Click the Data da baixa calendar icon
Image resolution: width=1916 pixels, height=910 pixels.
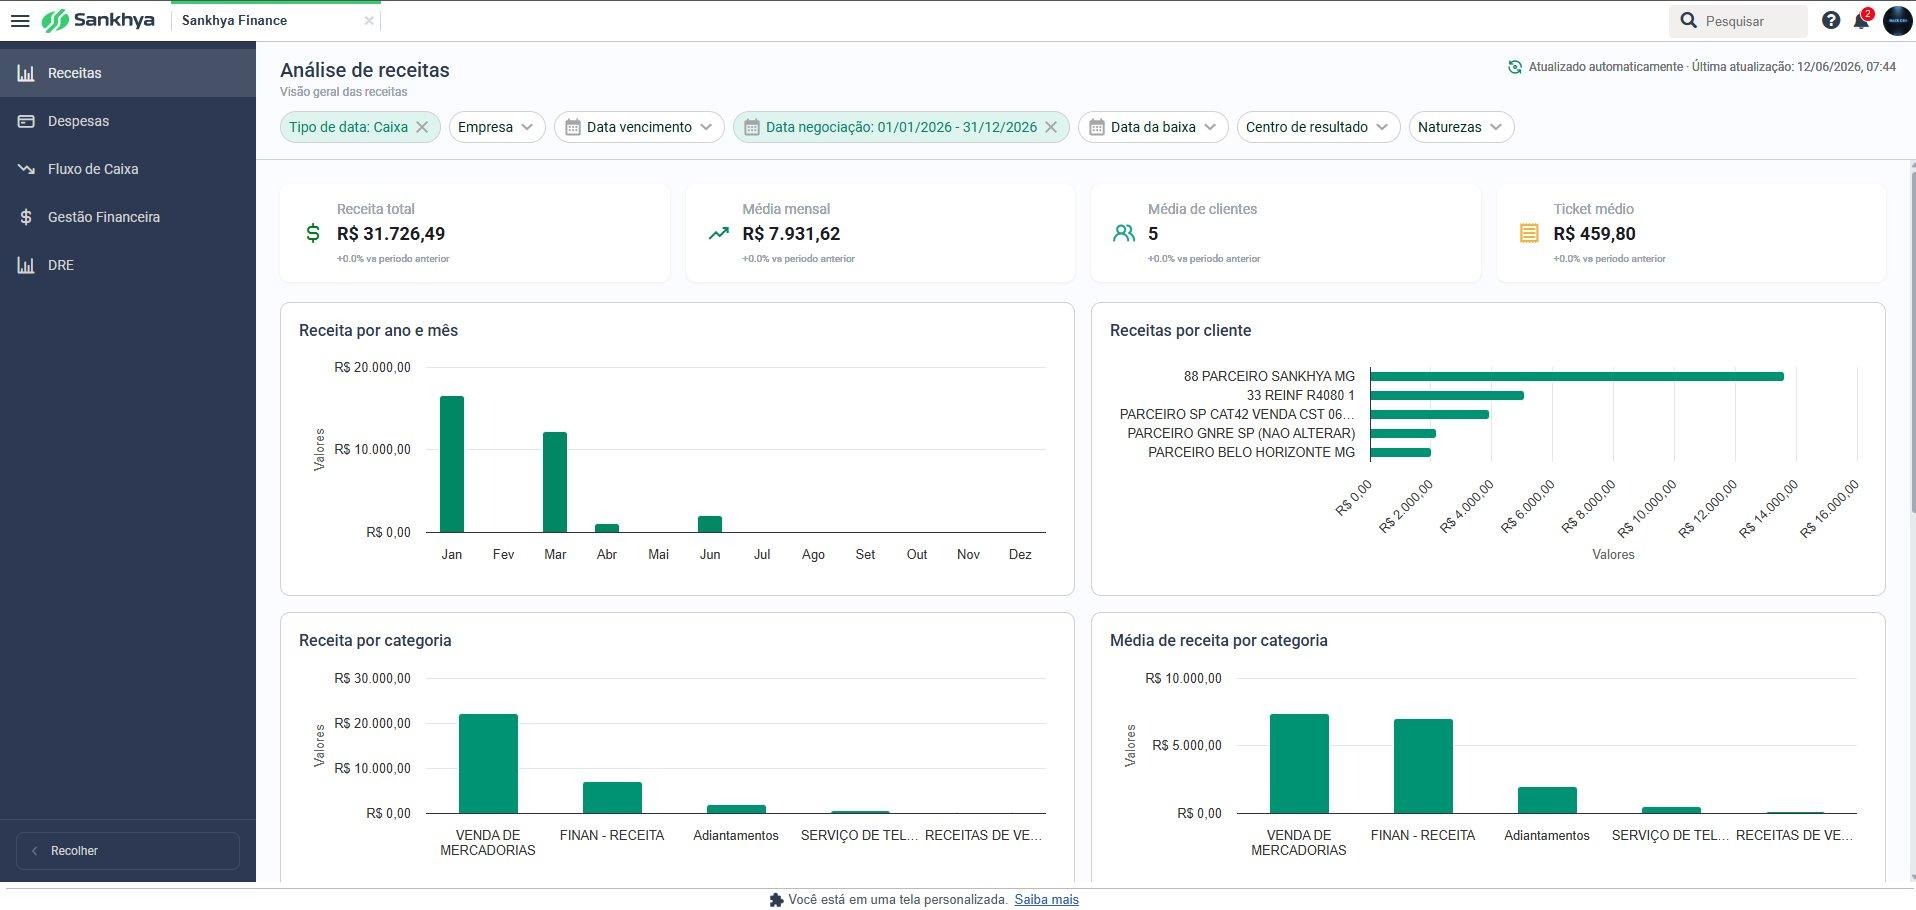(x=1097, y=127)
